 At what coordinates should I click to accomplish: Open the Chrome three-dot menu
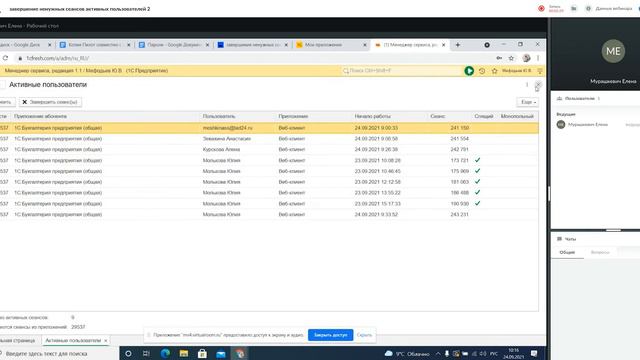pyautogui.click(x=538, y=58)
